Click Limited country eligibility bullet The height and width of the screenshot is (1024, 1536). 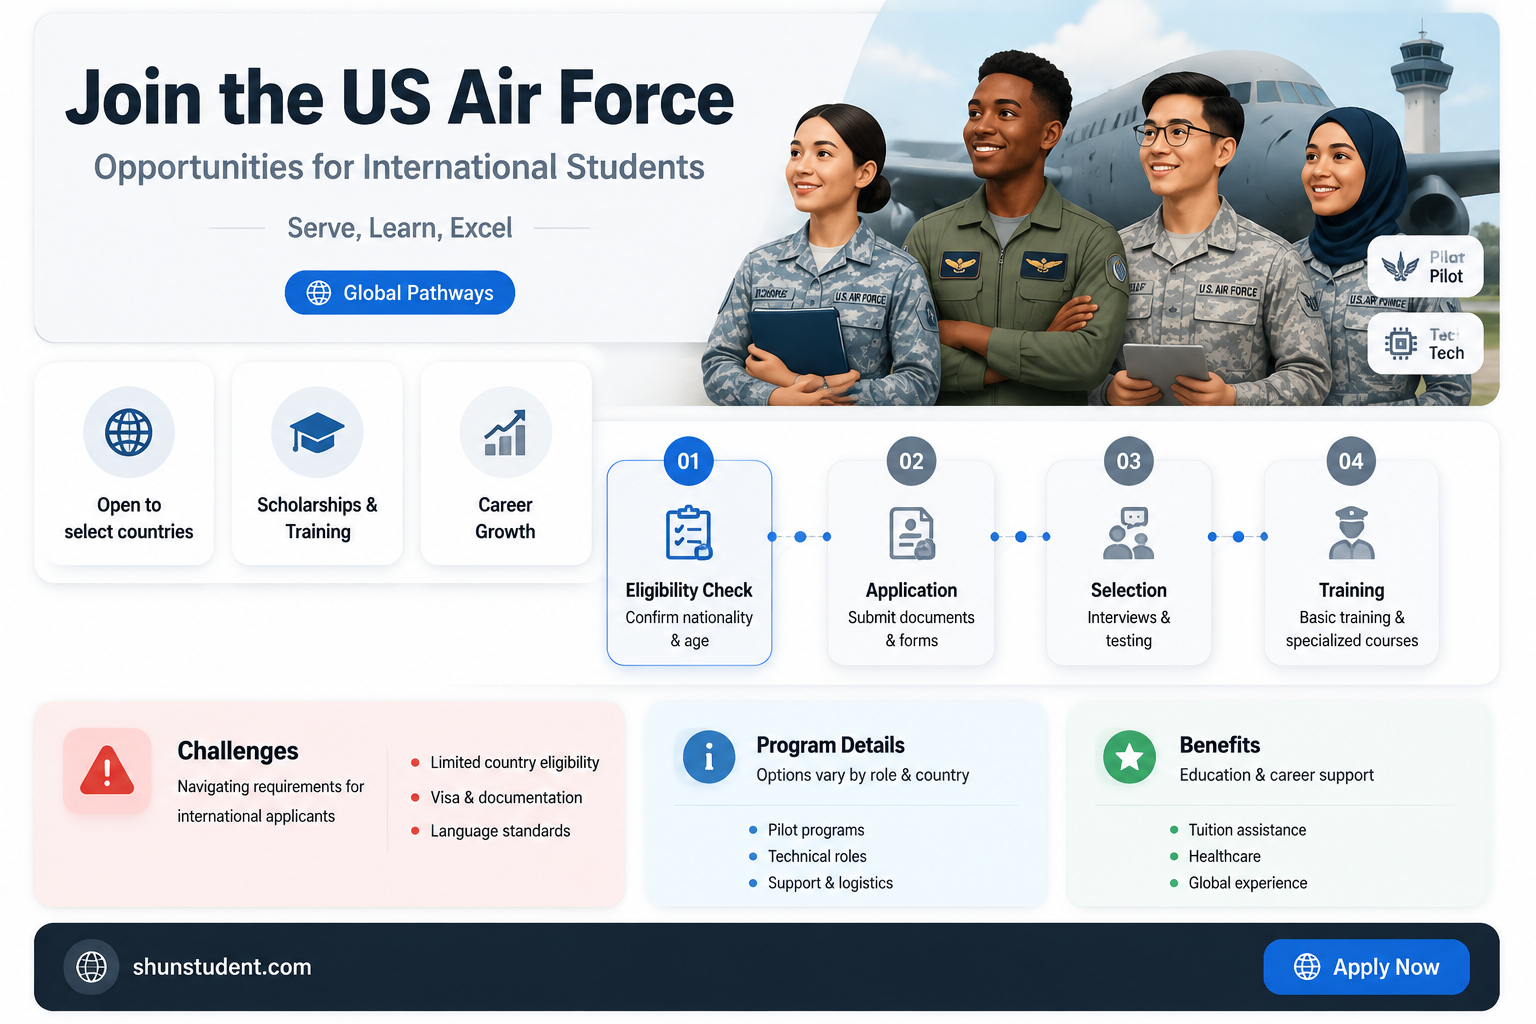pos(505,762)
